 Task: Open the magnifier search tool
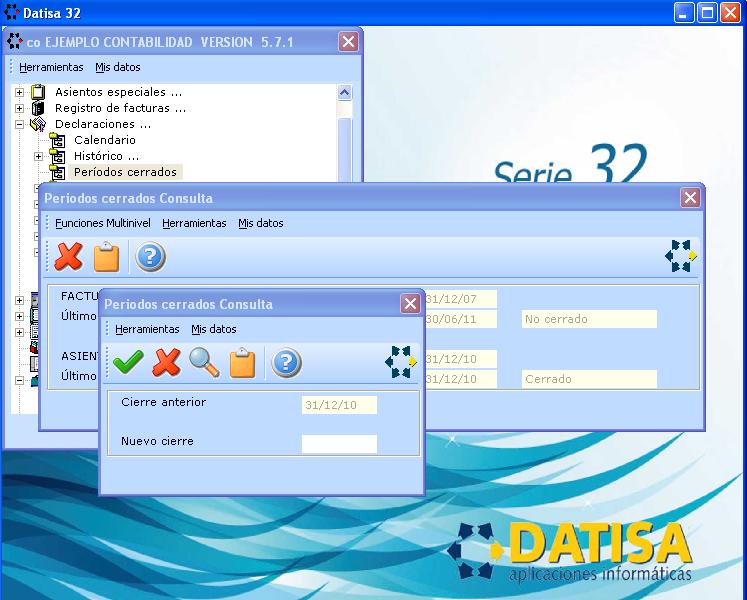pos(204,363)
